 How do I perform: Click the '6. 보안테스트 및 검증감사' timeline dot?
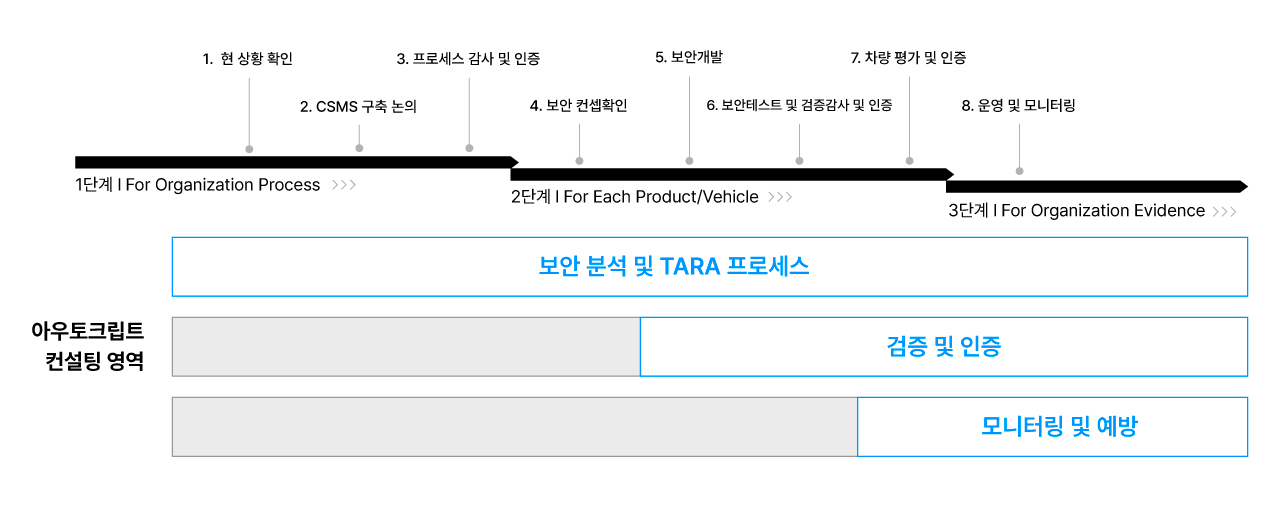tap(799, 160)
